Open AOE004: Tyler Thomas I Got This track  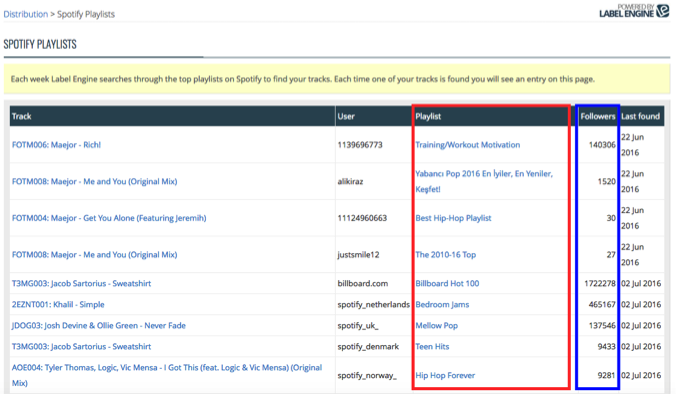click(167, 375)
